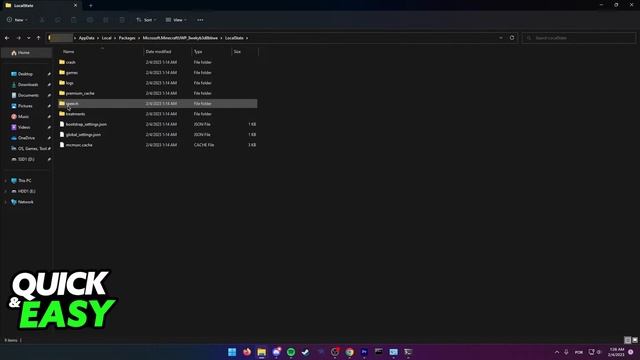640x360 pixels.
Task: Open Downloads in the navigation pane
Action: pos(27,84)
